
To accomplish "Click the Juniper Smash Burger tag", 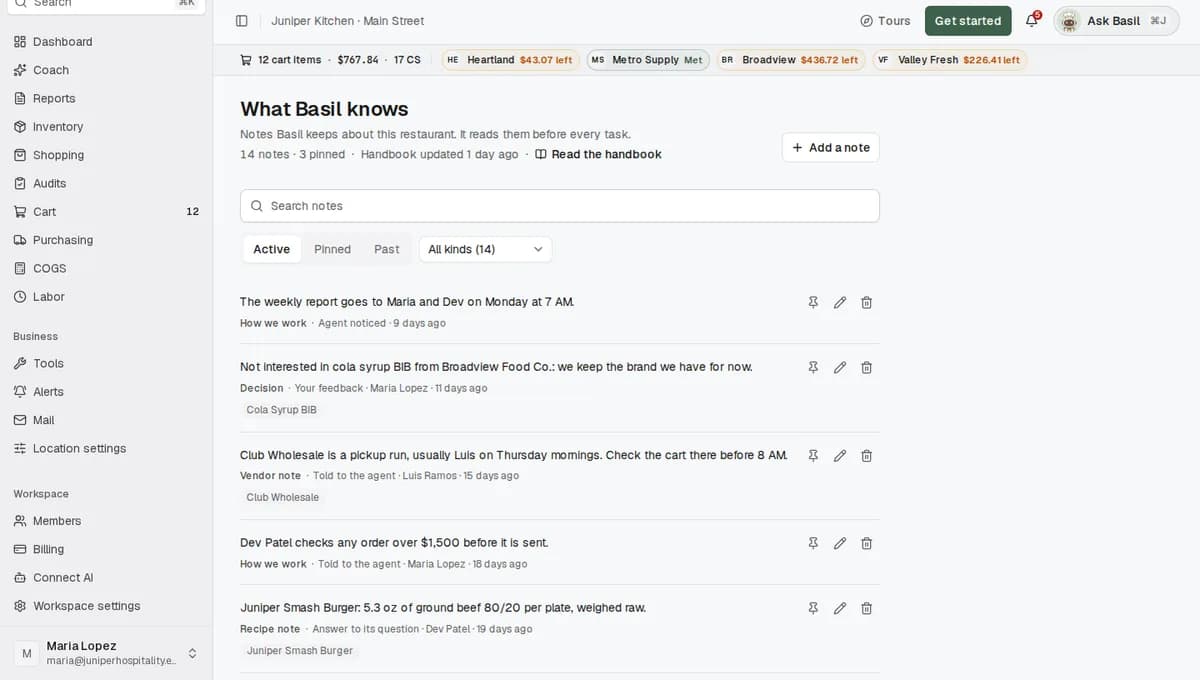I will click(x=300, y=651).
